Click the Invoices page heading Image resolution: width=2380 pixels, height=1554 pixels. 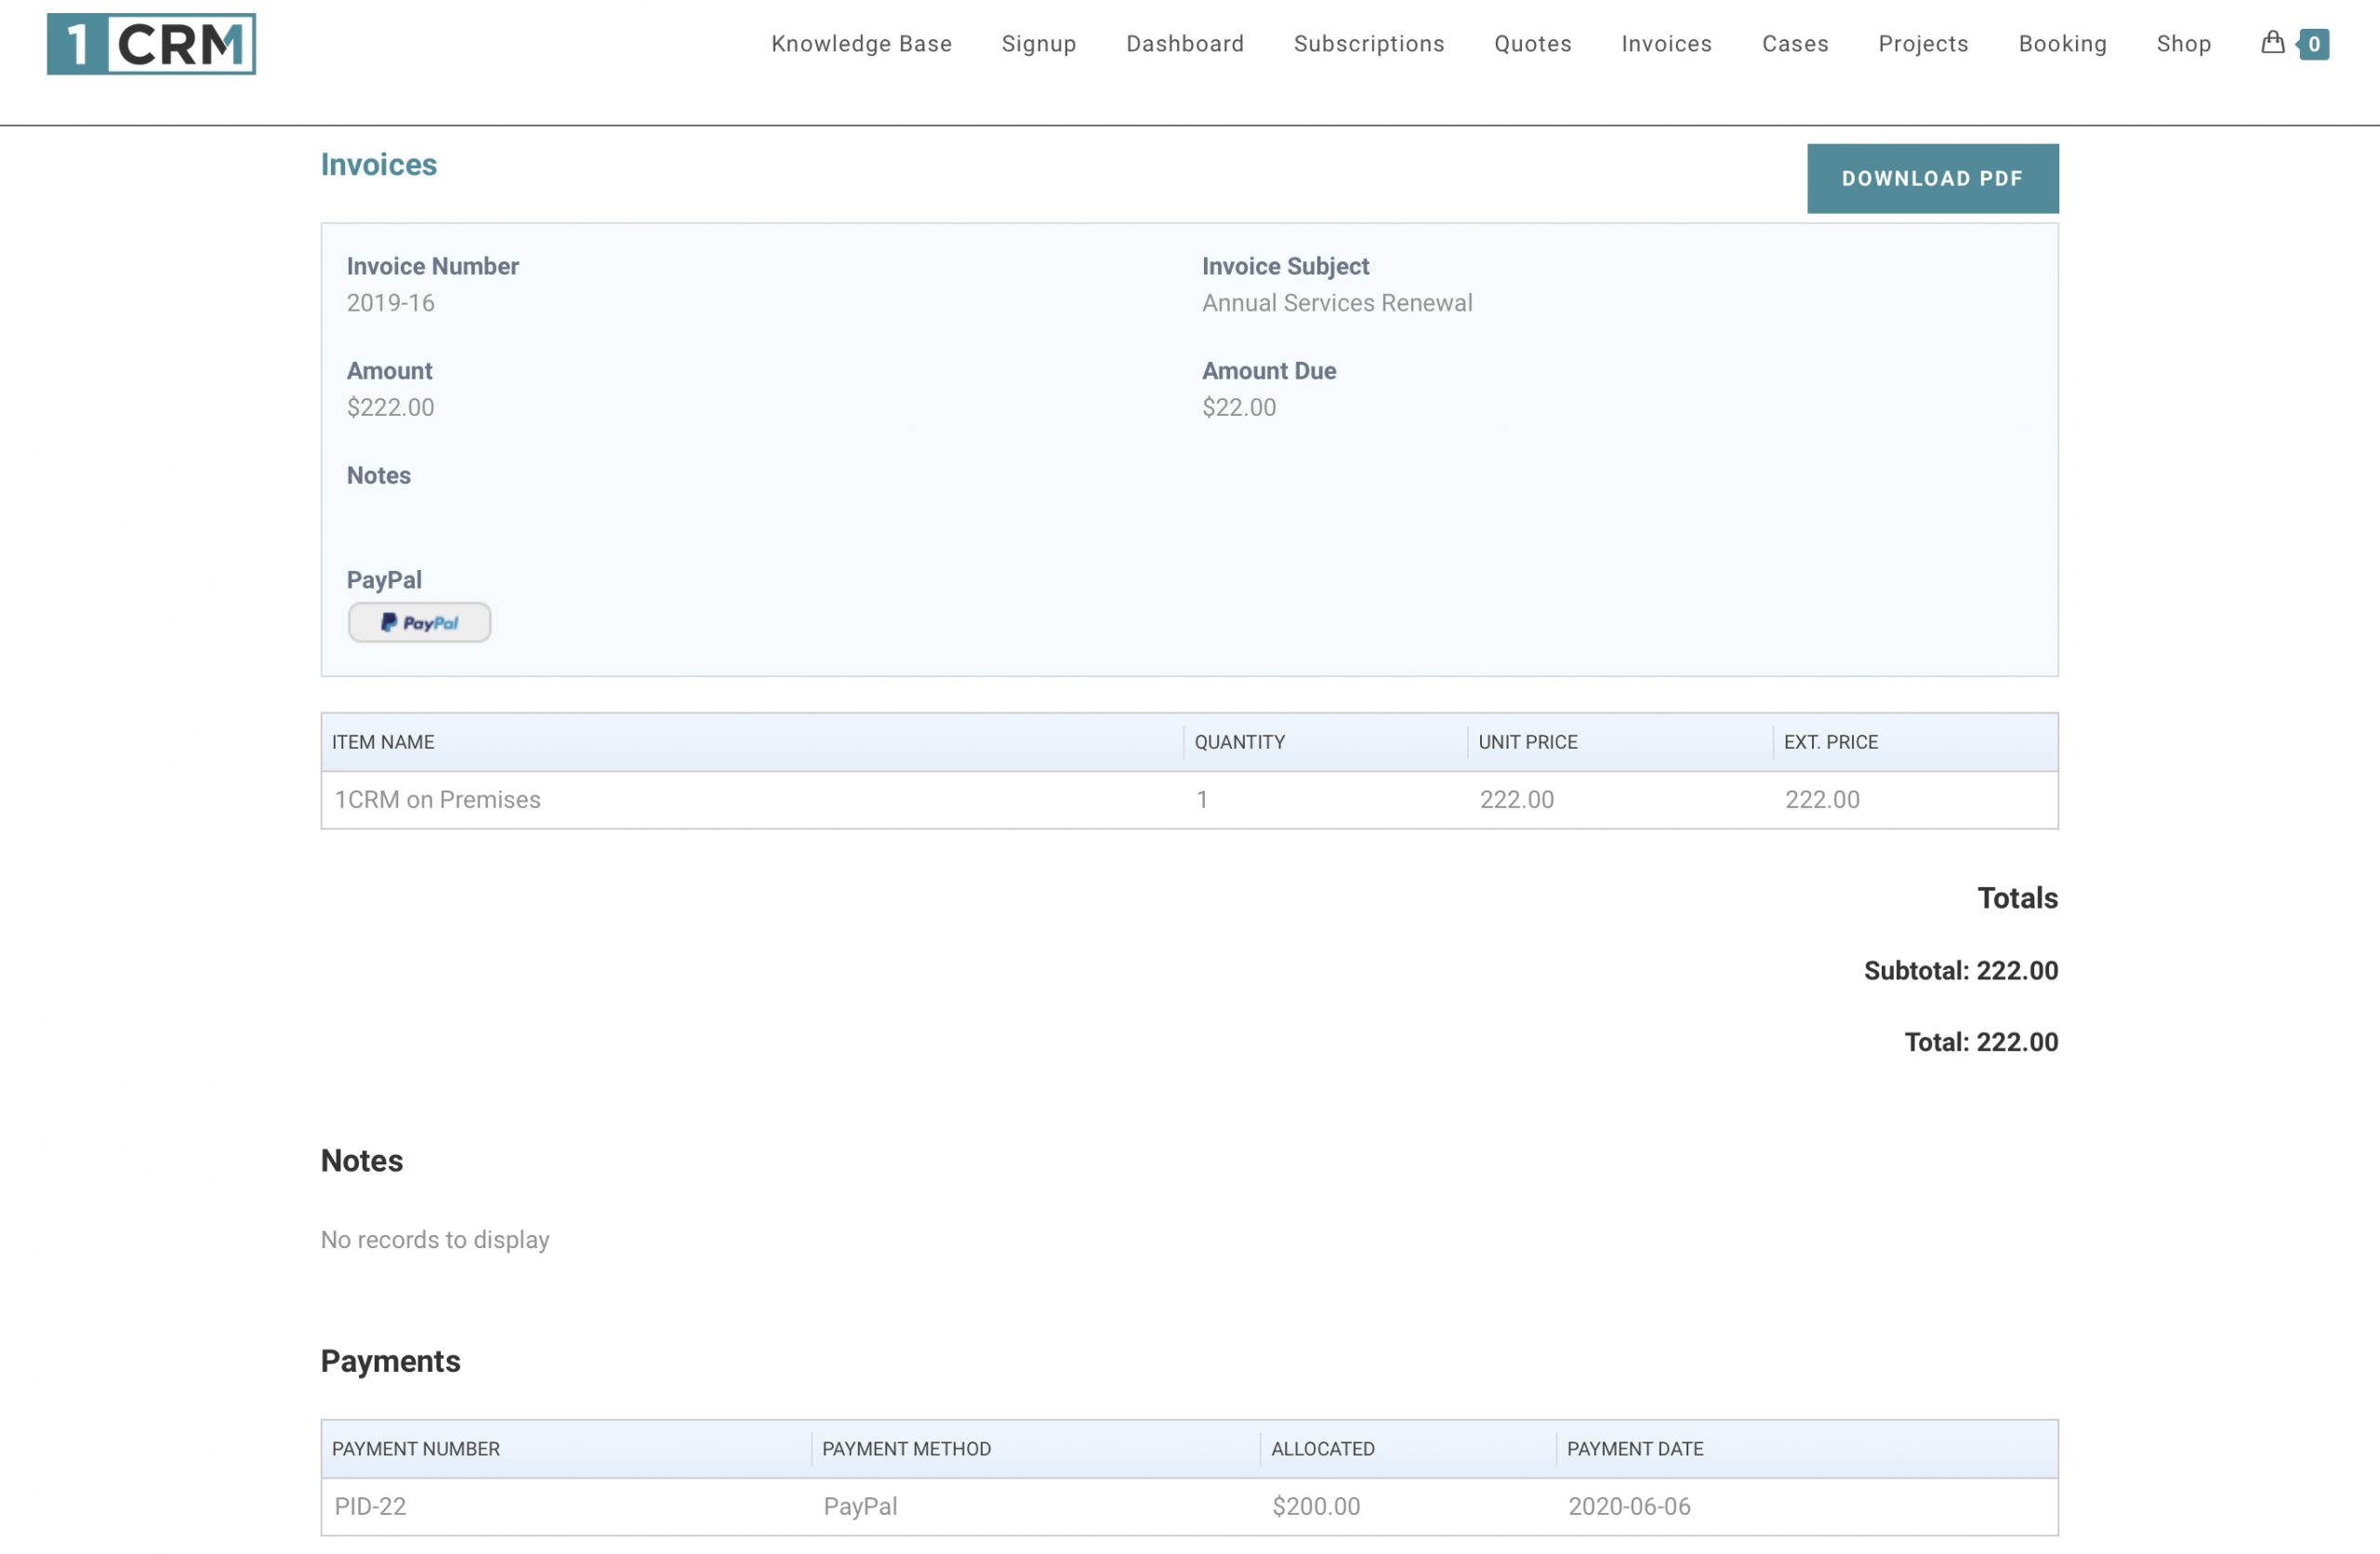click(379, 164)
